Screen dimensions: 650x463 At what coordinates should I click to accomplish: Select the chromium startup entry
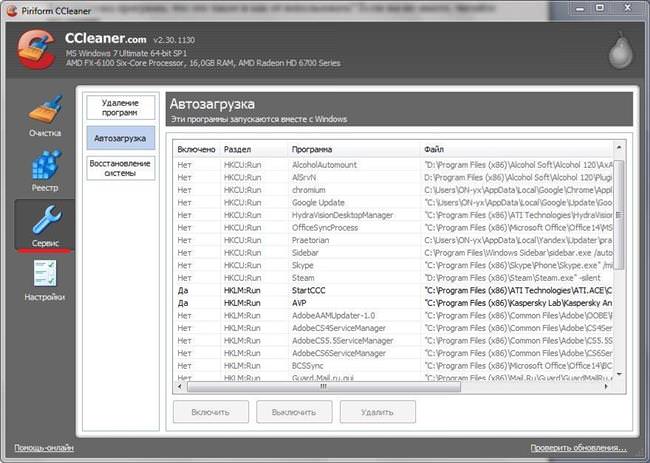393,190
